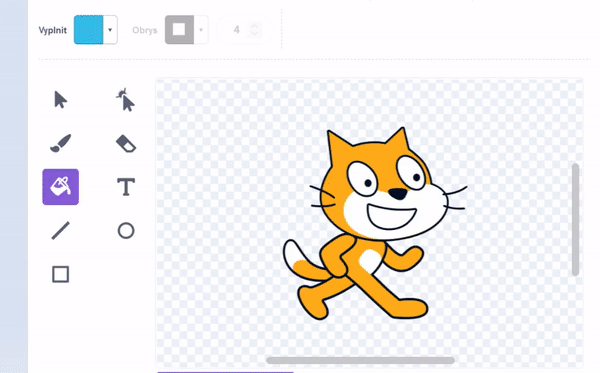Decrease outline width with the down arrow
The height and width of the screenshot is (373, 600).
coord(254,34)
